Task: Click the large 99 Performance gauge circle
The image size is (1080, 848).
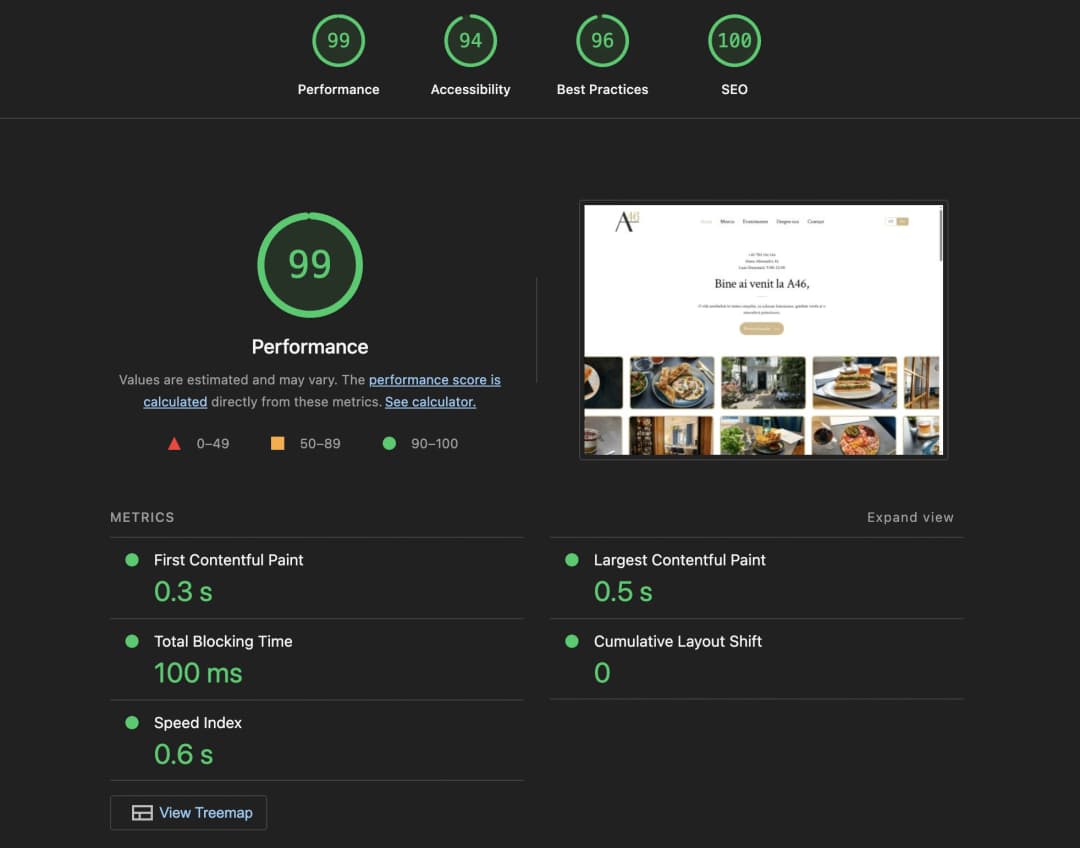Action: 310,265
